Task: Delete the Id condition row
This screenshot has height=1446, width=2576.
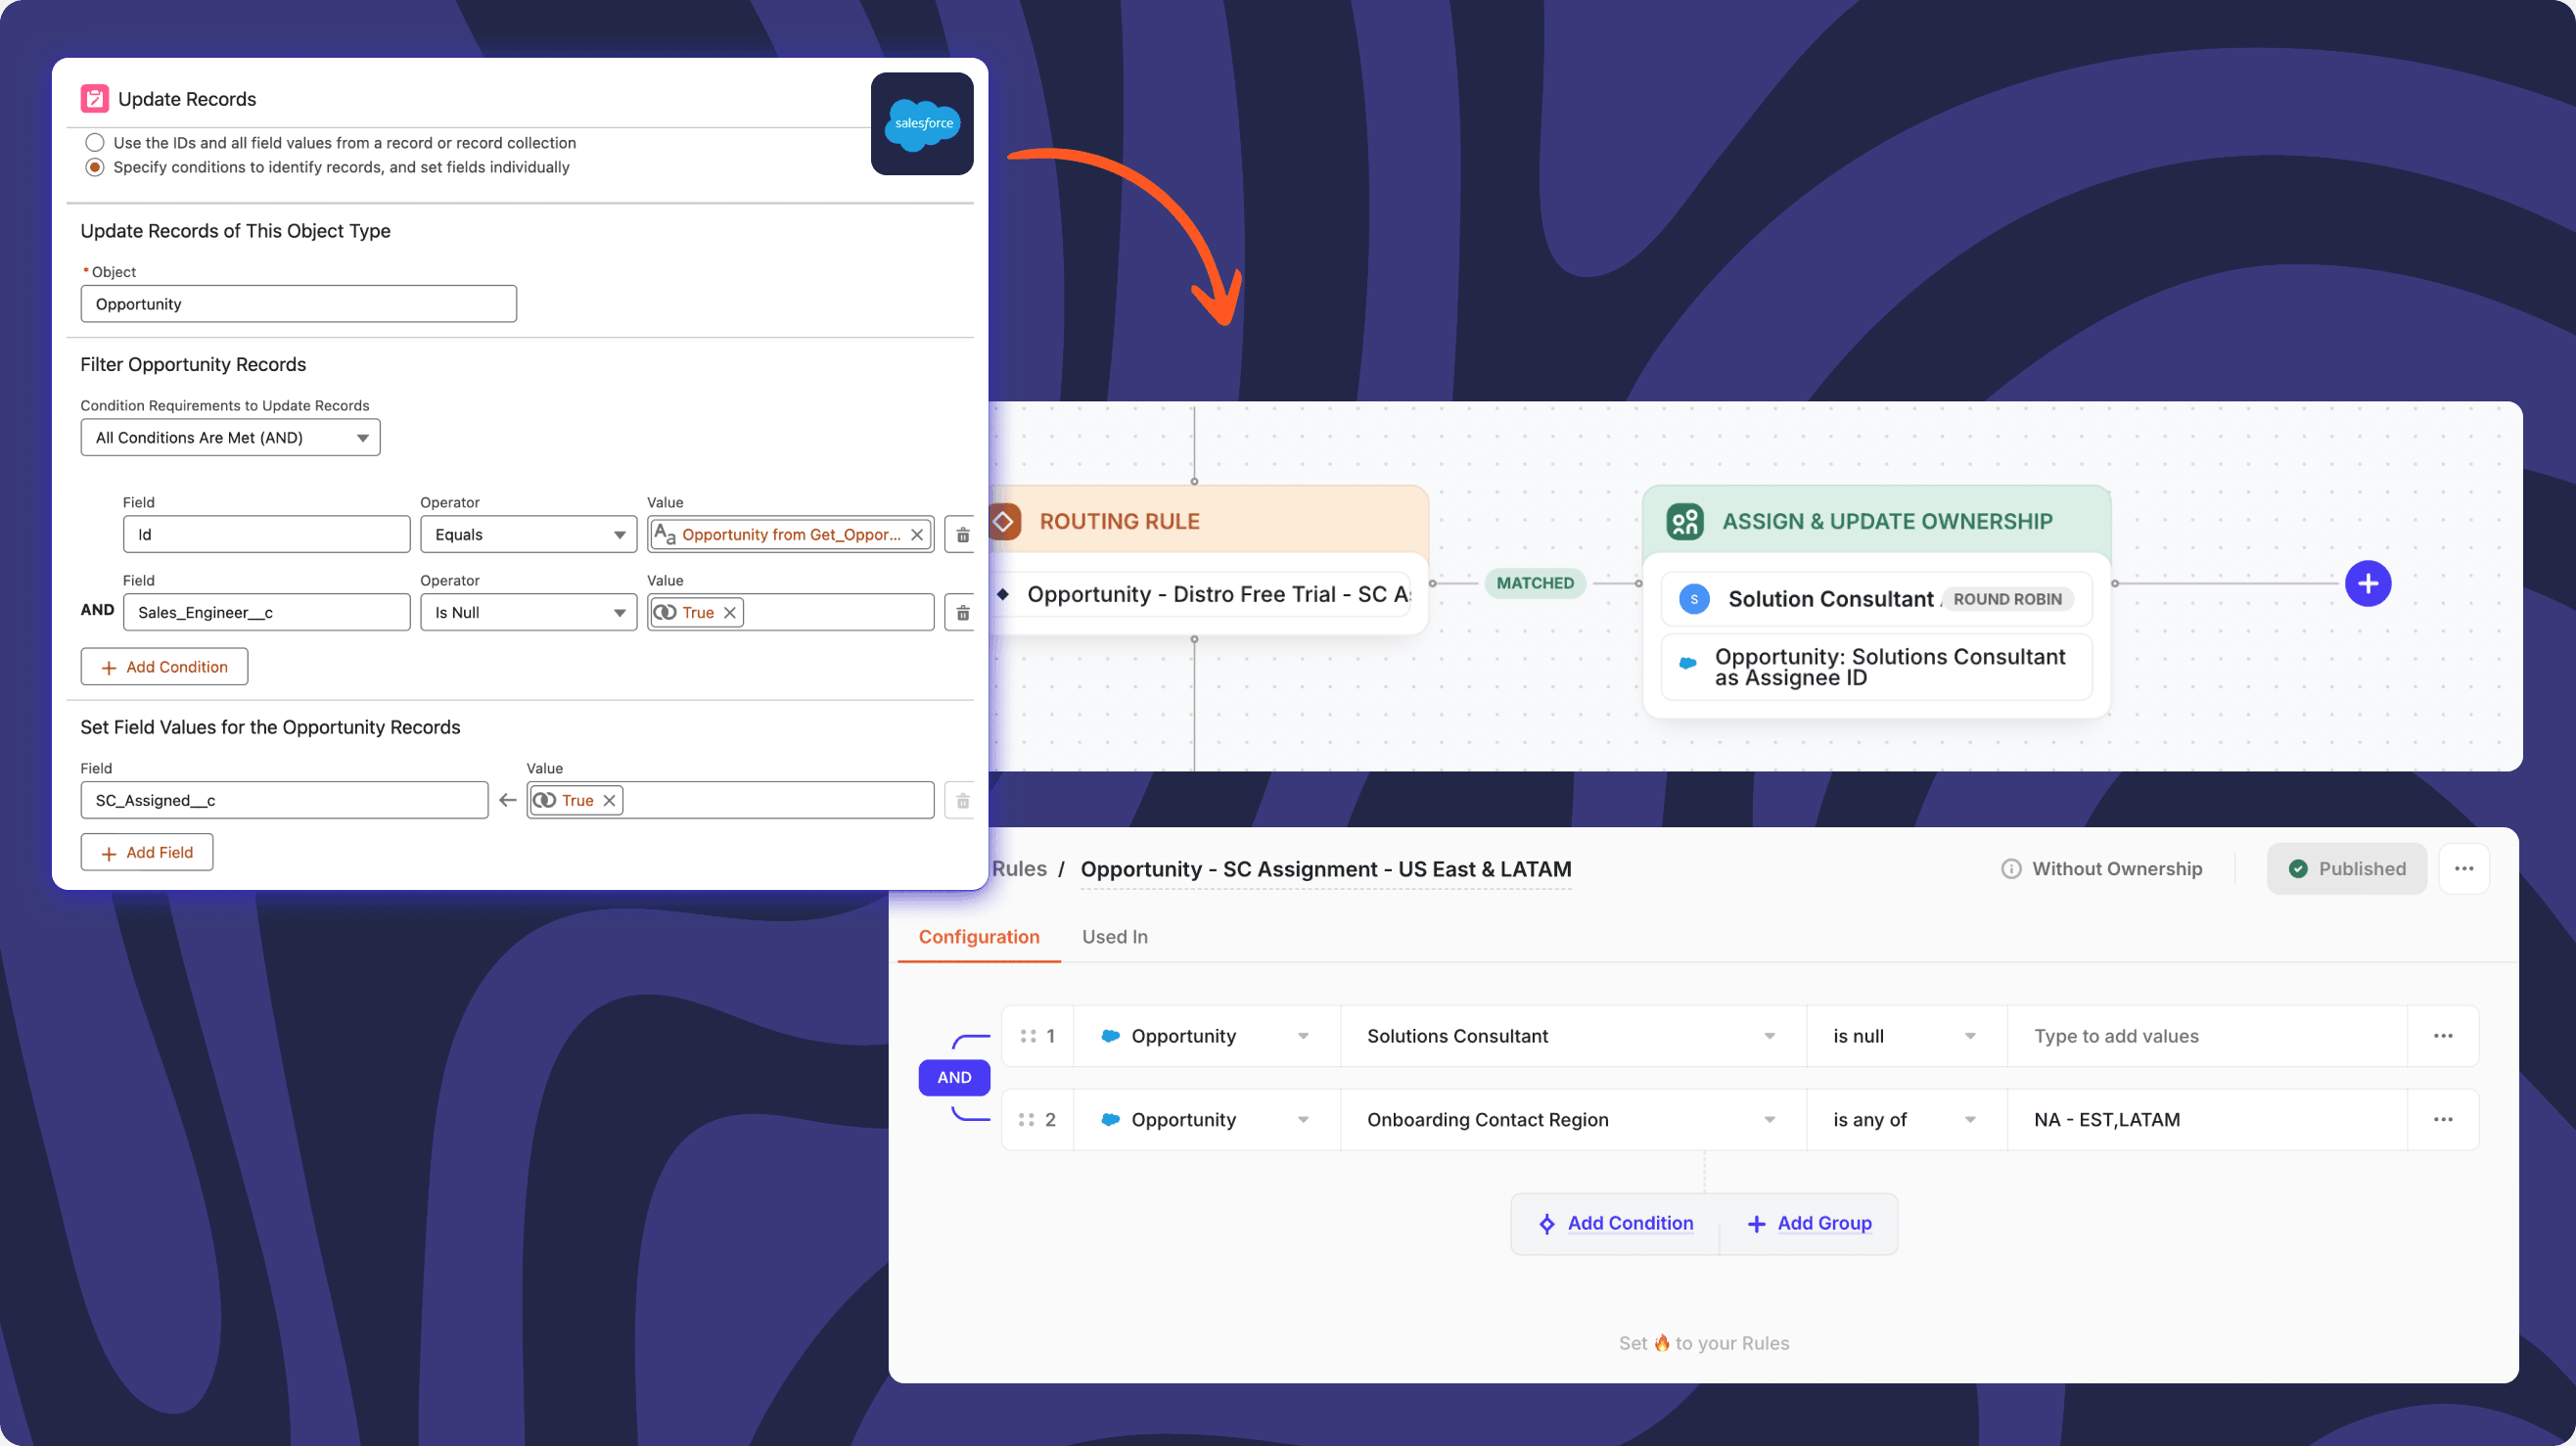Action: tap(962, 535)
